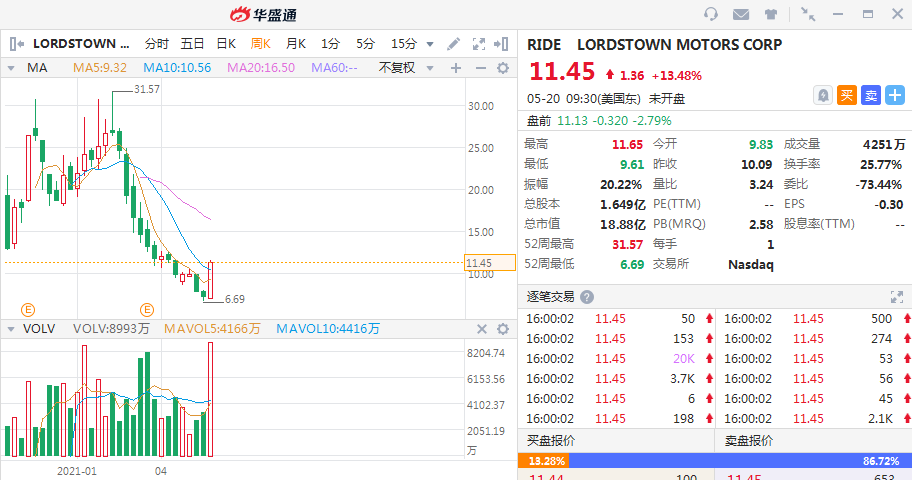This screenshot has height=480, width=912.
Task: Expand chart to fullscreen view
Action: pos(478,44)
